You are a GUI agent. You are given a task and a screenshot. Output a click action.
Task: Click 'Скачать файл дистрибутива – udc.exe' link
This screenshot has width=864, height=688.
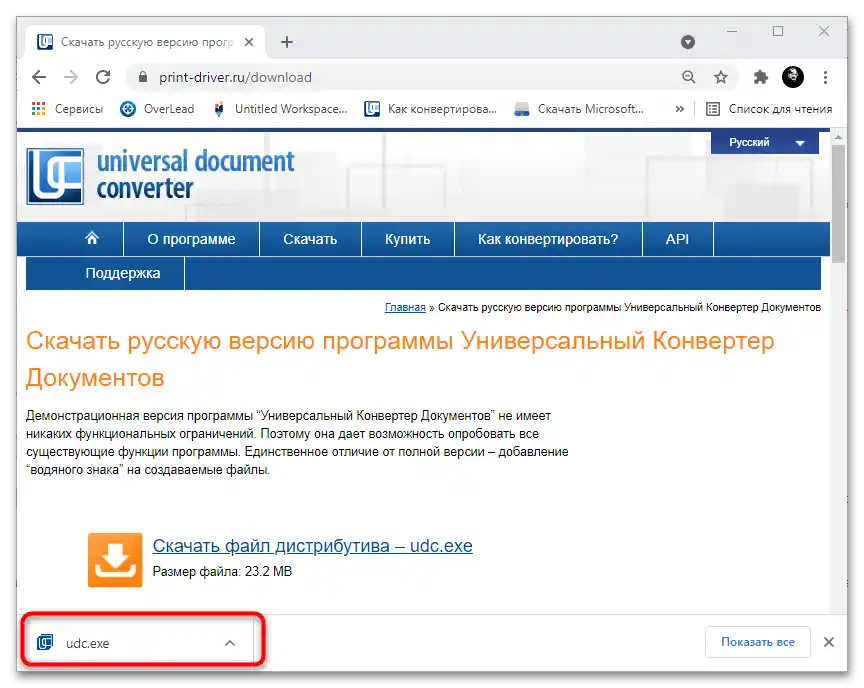[x=312, y=546]
